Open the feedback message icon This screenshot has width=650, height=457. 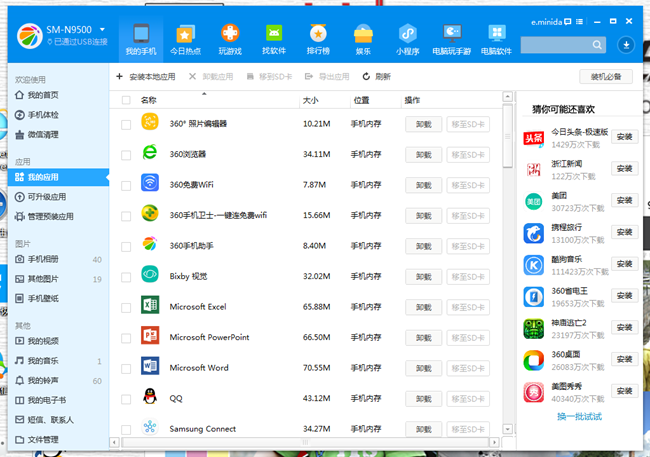[568, 22]
